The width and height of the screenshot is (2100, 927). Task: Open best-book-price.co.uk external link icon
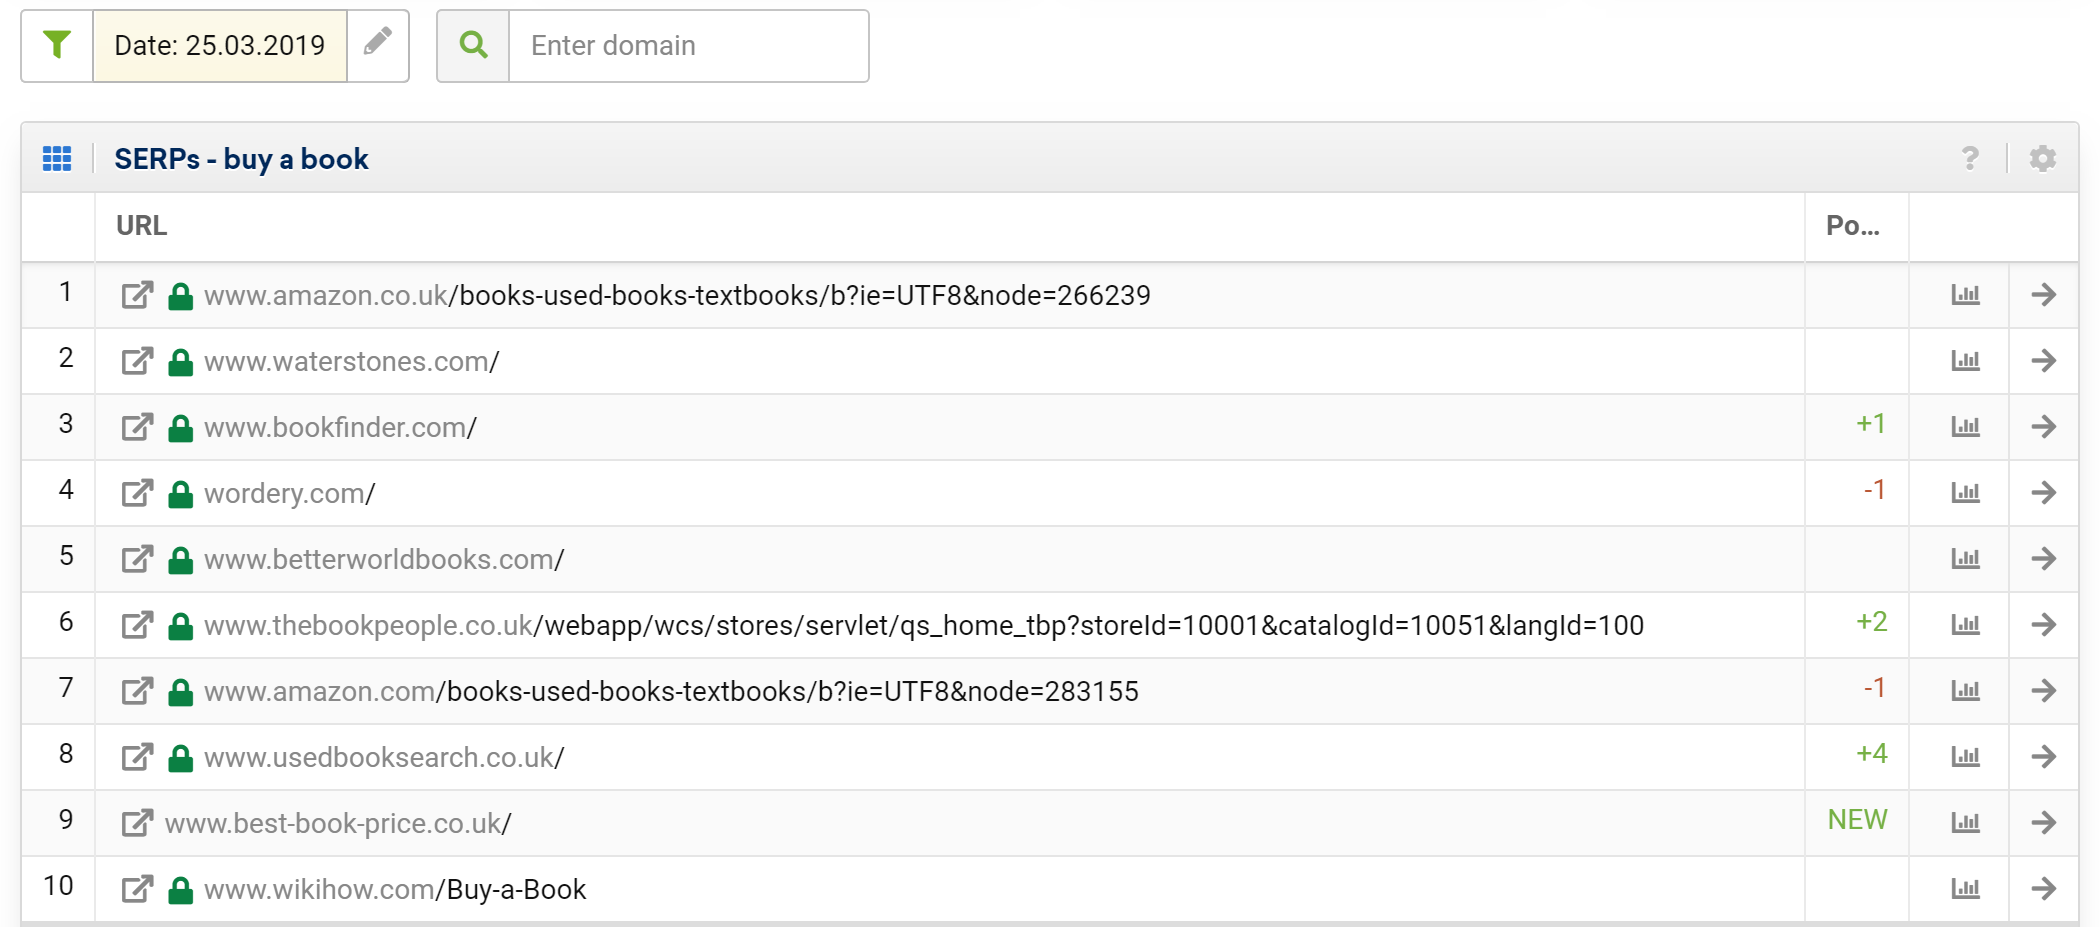coord(137,823)
